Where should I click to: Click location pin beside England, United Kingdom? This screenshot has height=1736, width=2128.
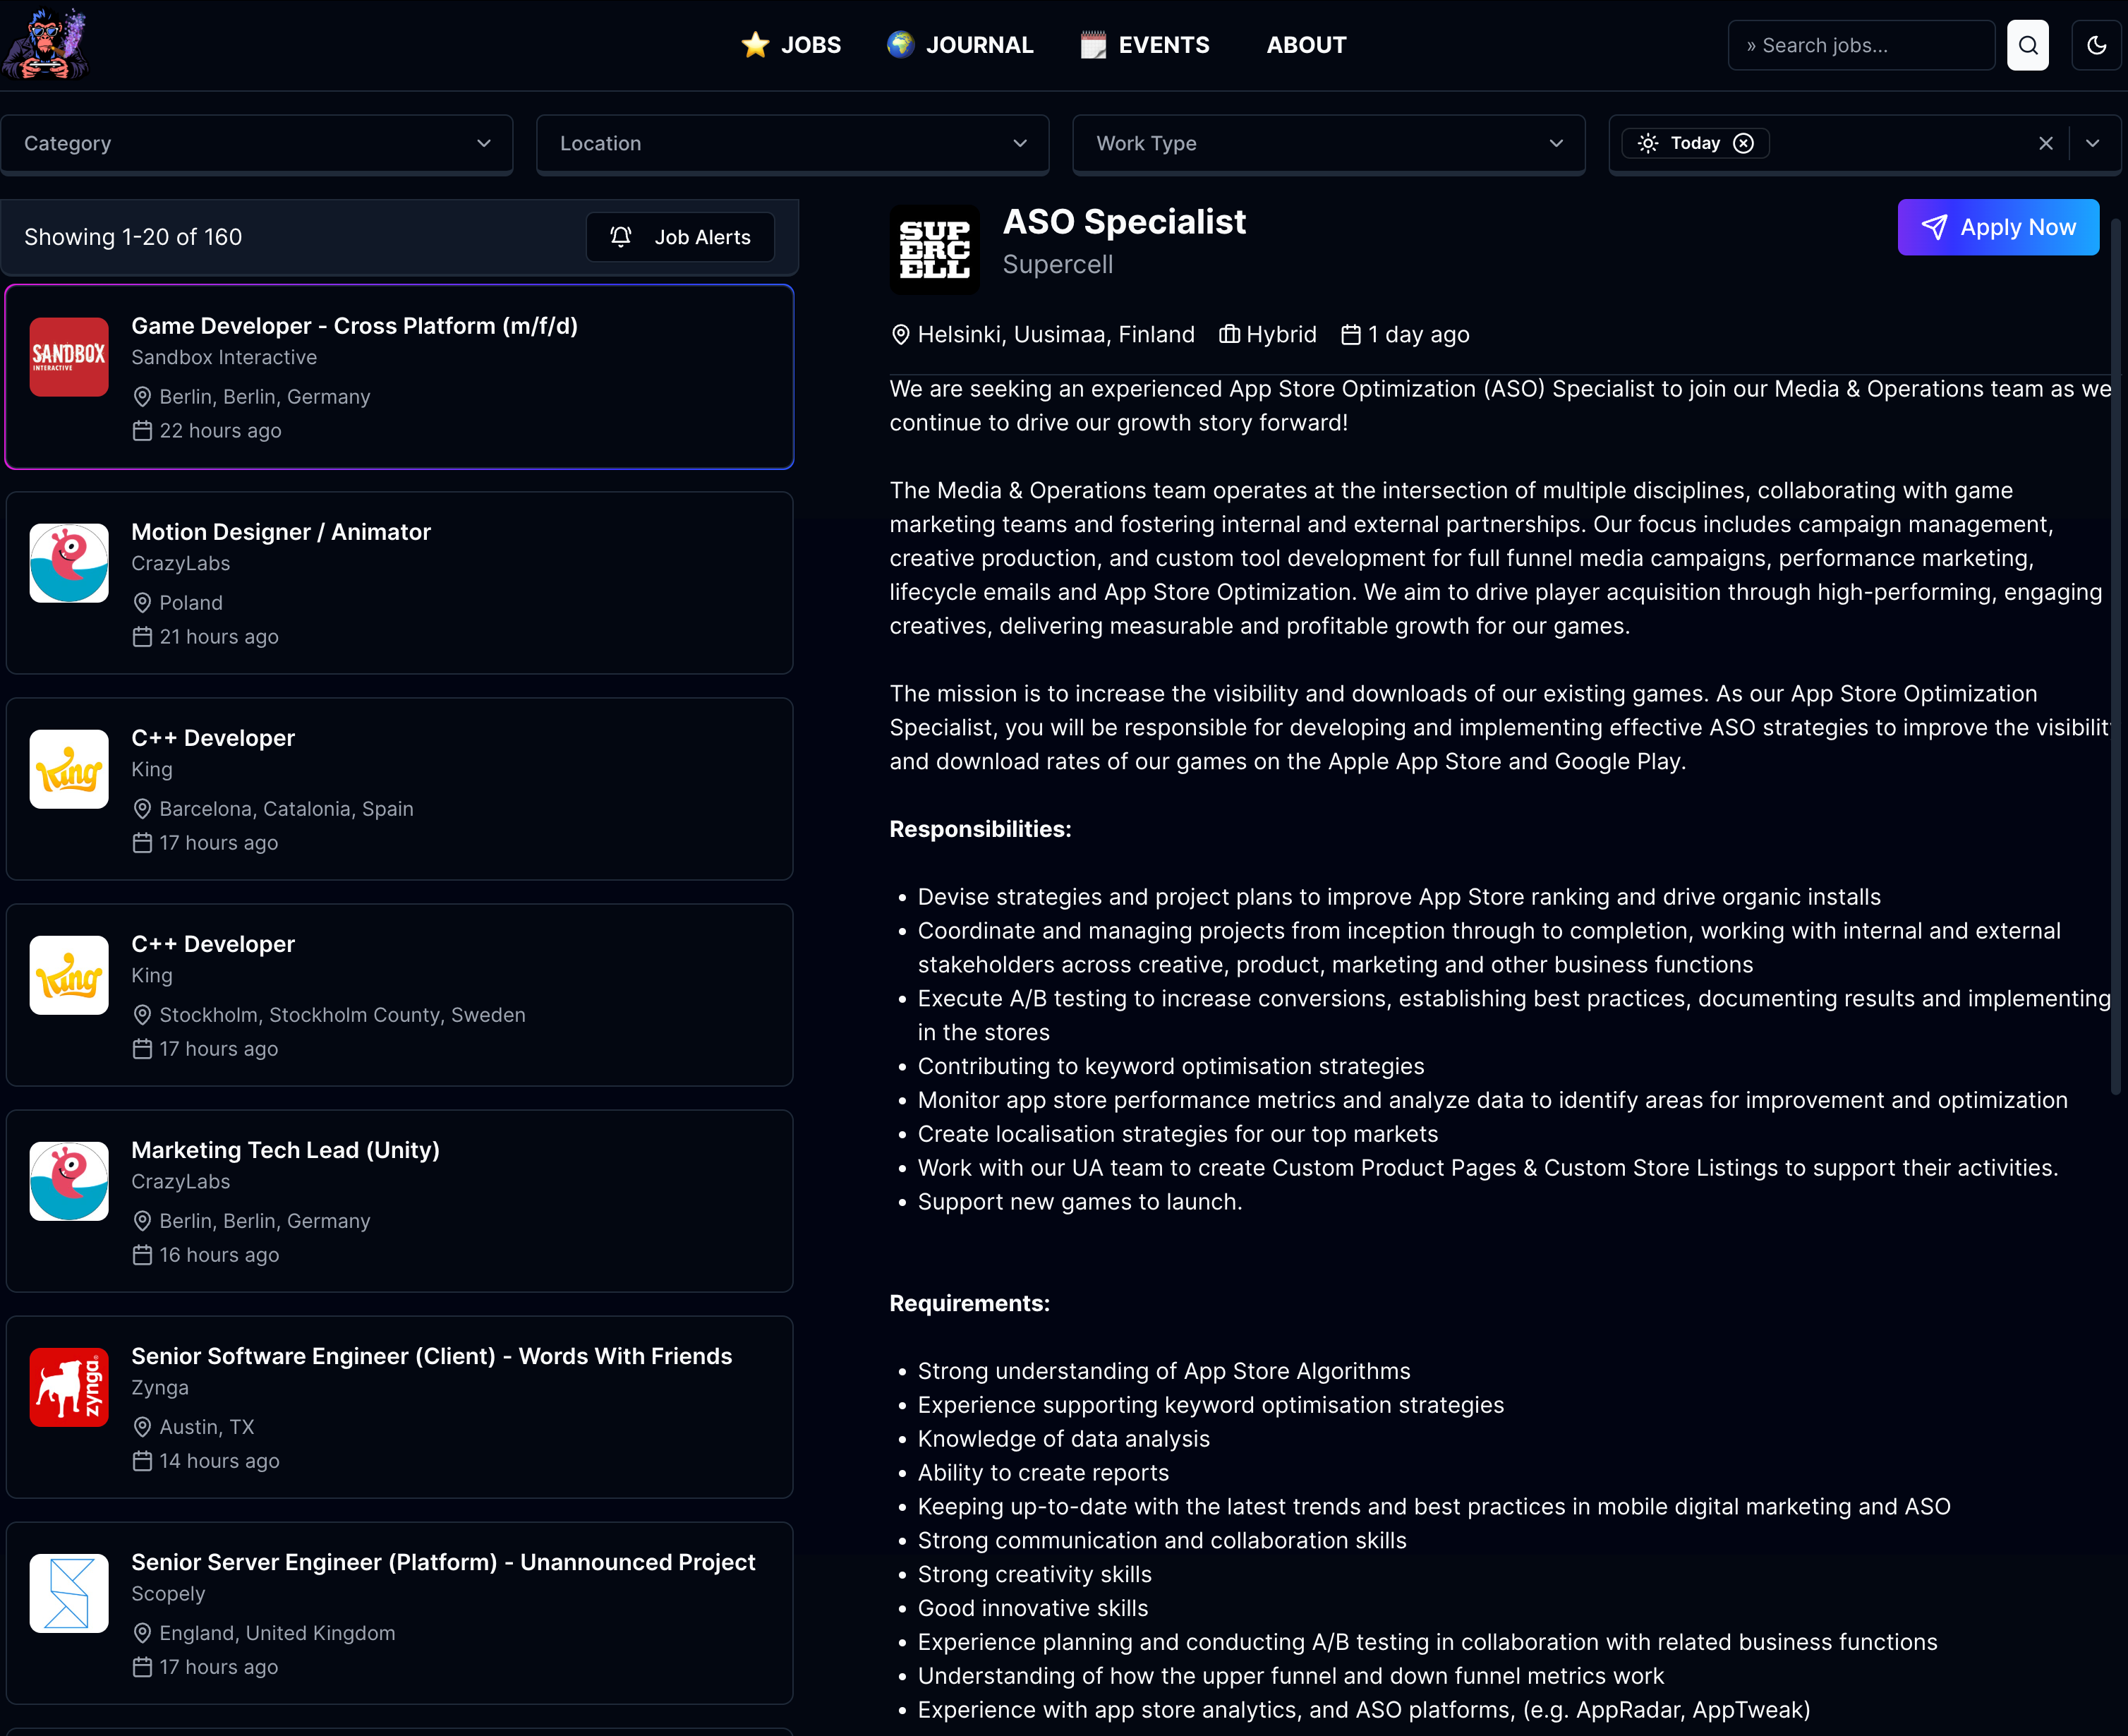142,1633
